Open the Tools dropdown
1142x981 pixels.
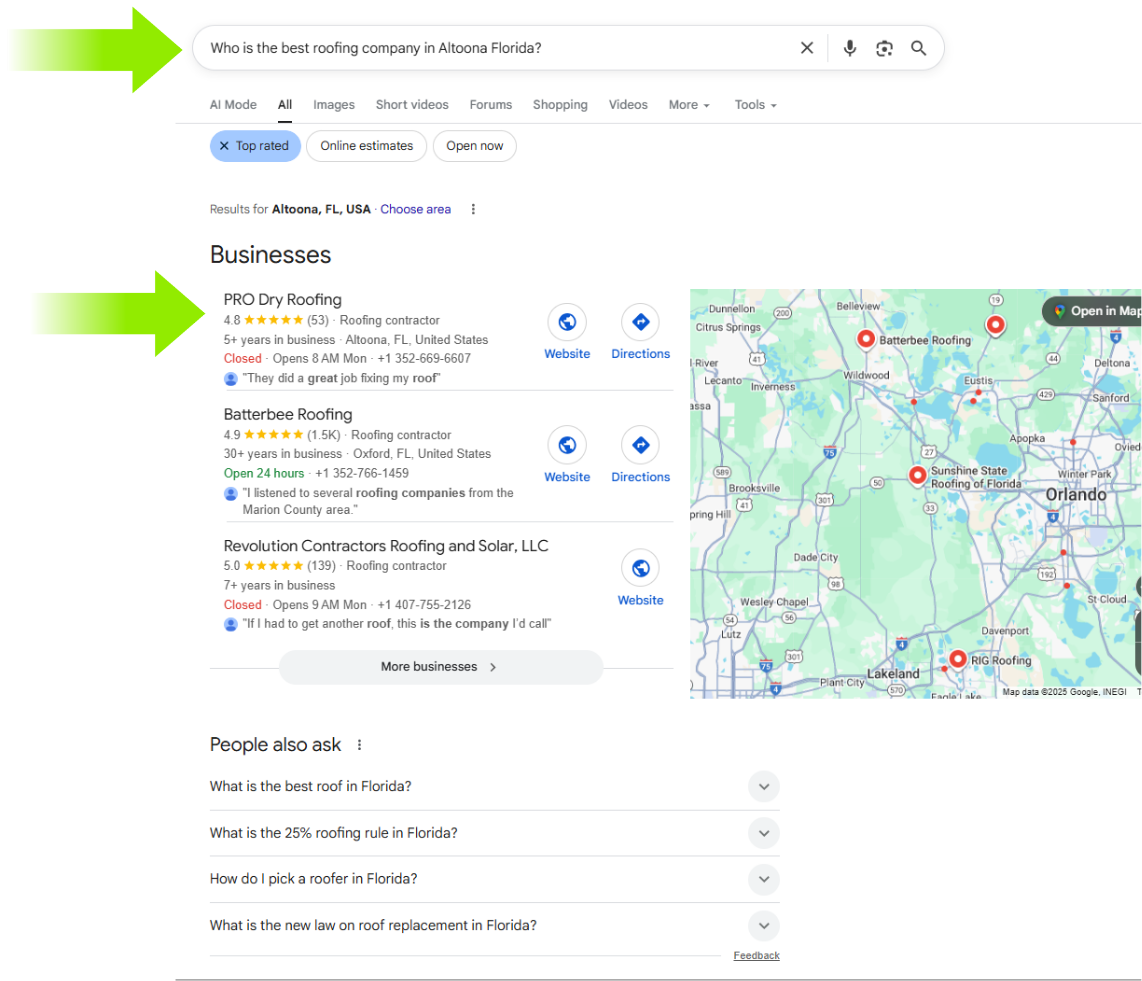click(755, 105)
